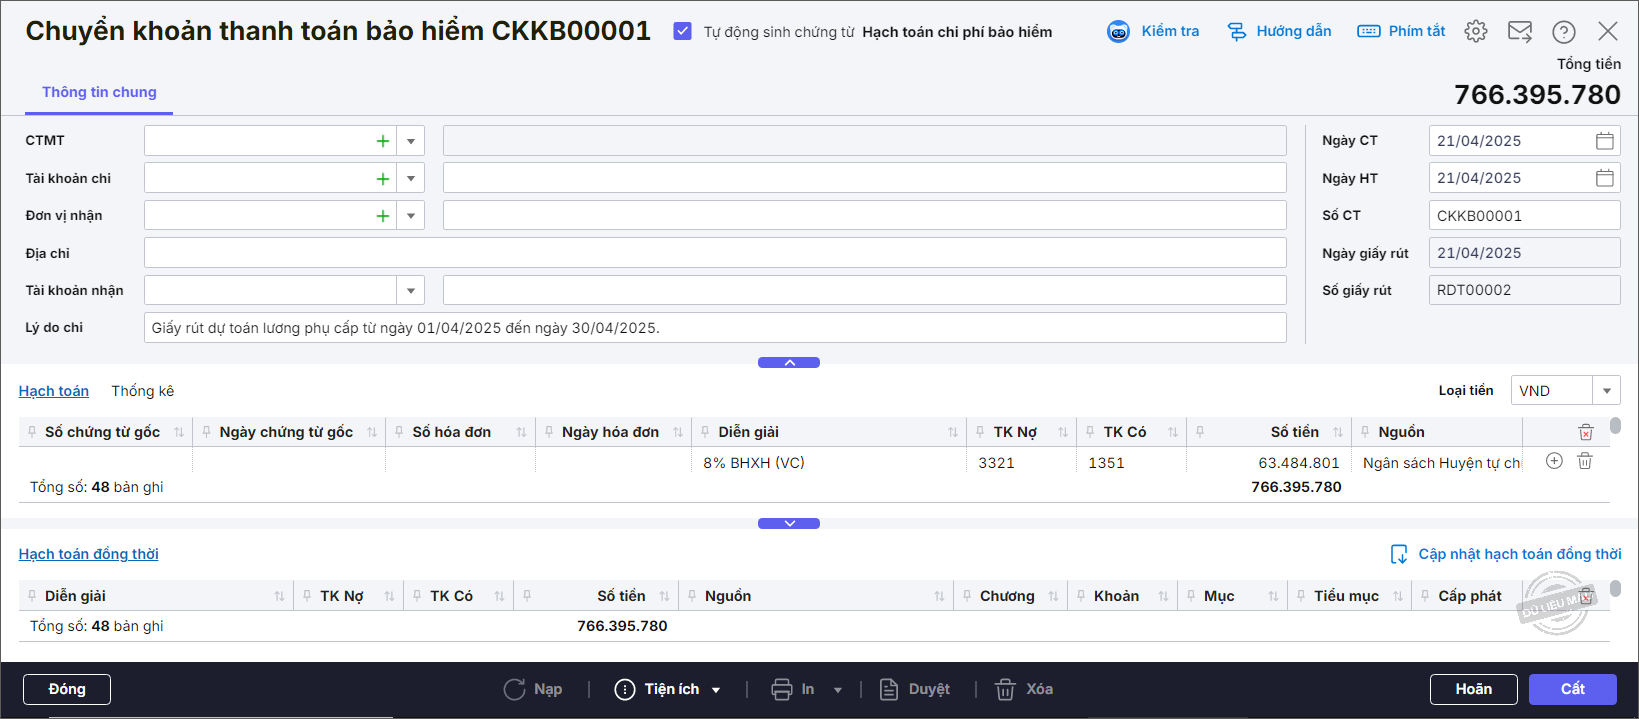Open the Ngày CT calendar picker

(x=1605, y=141)
